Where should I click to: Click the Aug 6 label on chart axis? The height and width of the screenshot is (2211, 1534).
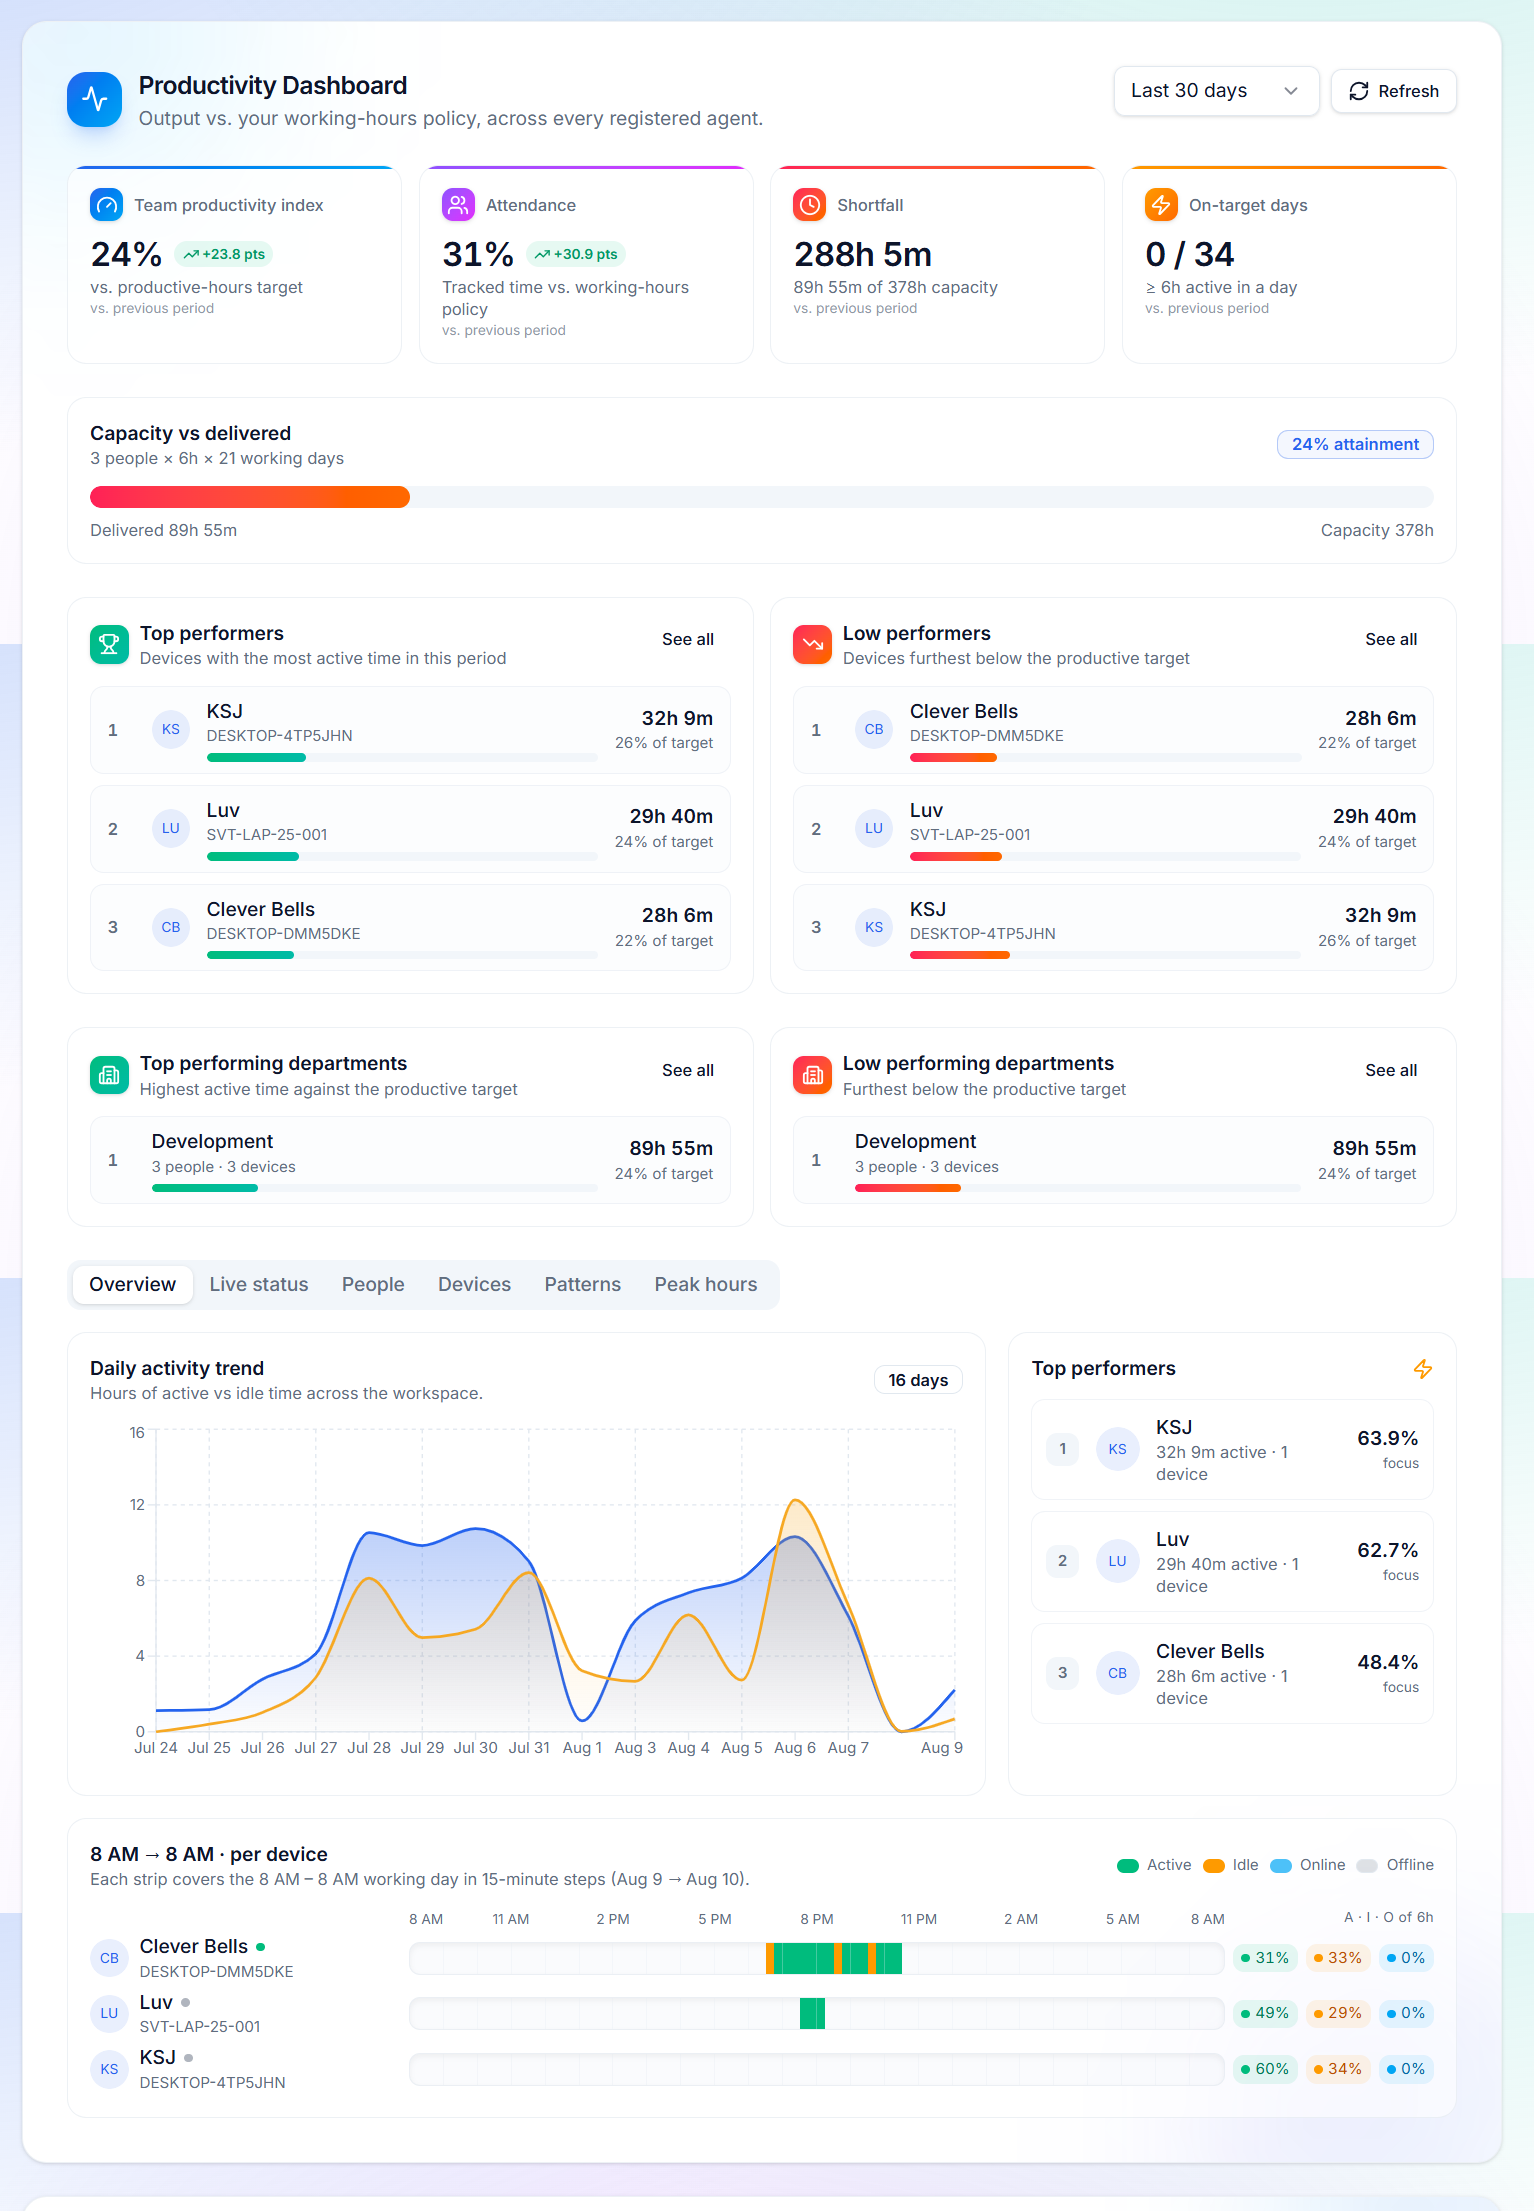pos(794,1748)
